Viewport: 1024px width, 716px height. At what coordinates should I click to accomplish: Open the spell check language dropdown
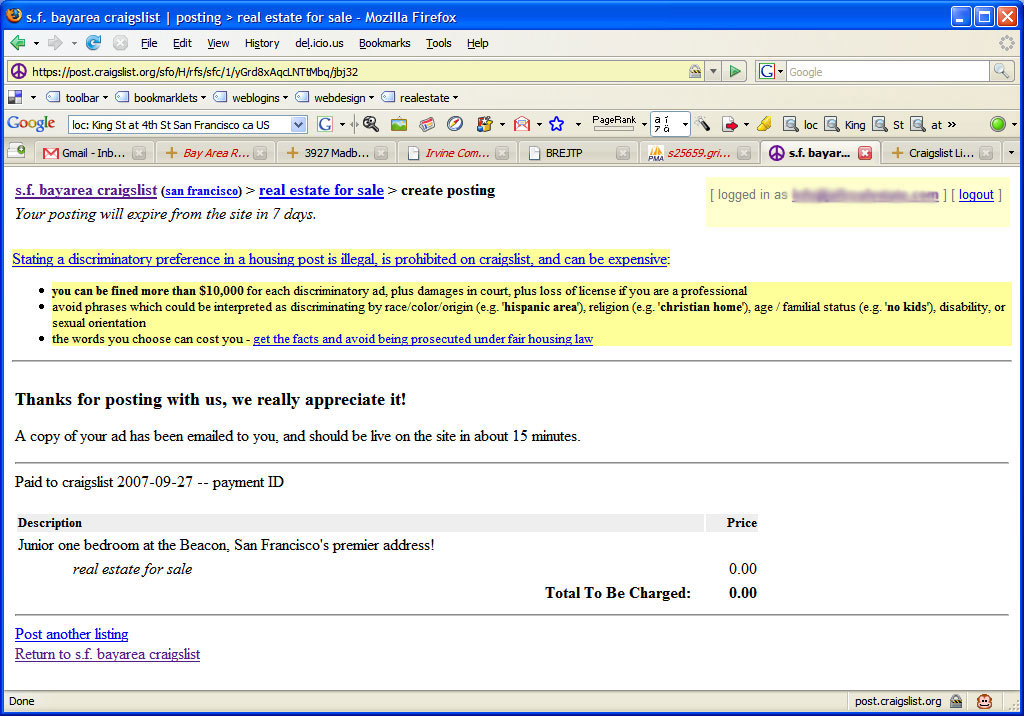pos(685,124)
